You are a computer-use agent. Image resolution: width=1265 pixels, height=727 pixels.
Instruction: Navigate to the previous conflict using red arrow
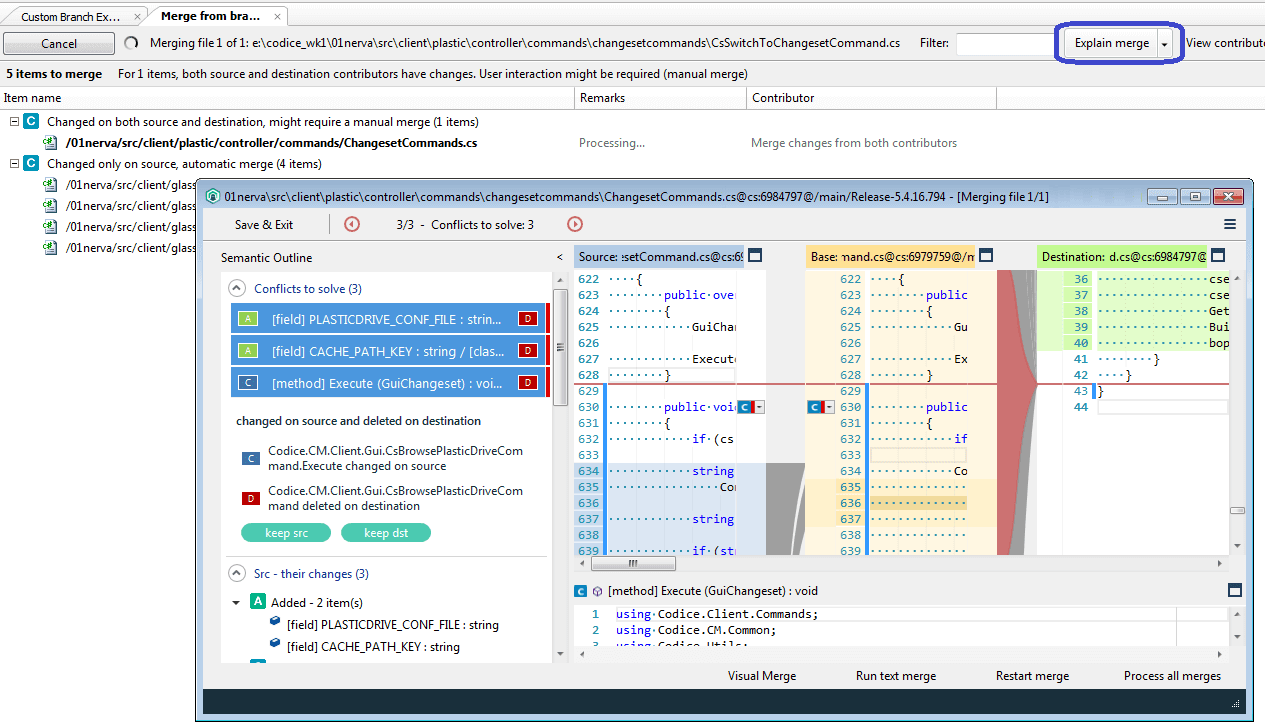coord(352,224)
